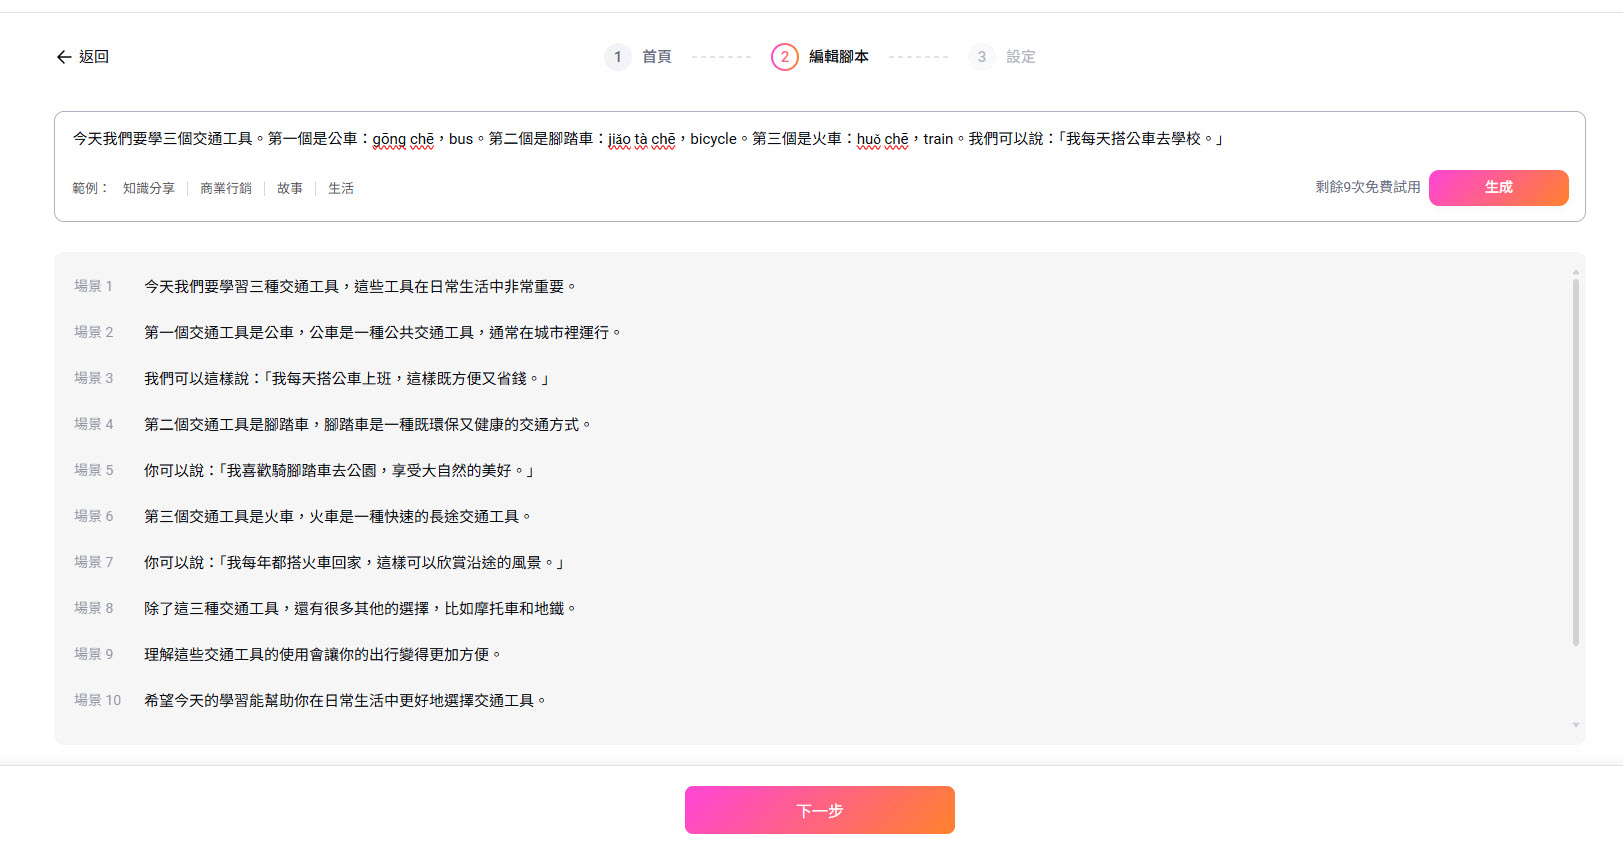Select scene 3 script line about 公車上班
Image resolution: width=1623 pixels, height=843 pixels.
click(x=347, y=379)
